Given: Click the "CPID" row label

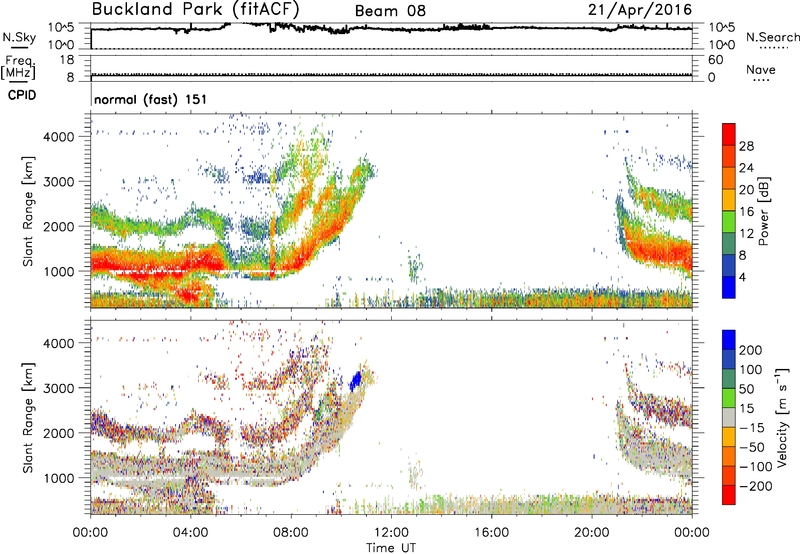Looking at the screenshot, I should [22, 95].
